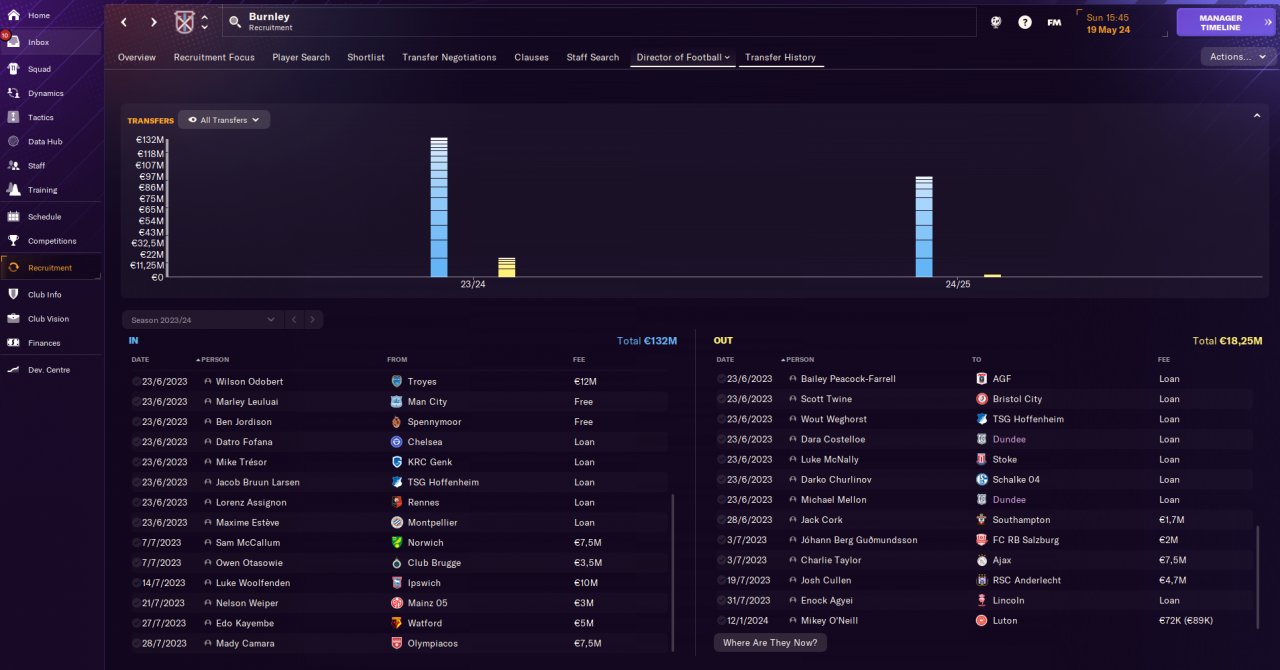
Task: Click the blue 23/24 transfers-in bar
Action: pos(439,207)
